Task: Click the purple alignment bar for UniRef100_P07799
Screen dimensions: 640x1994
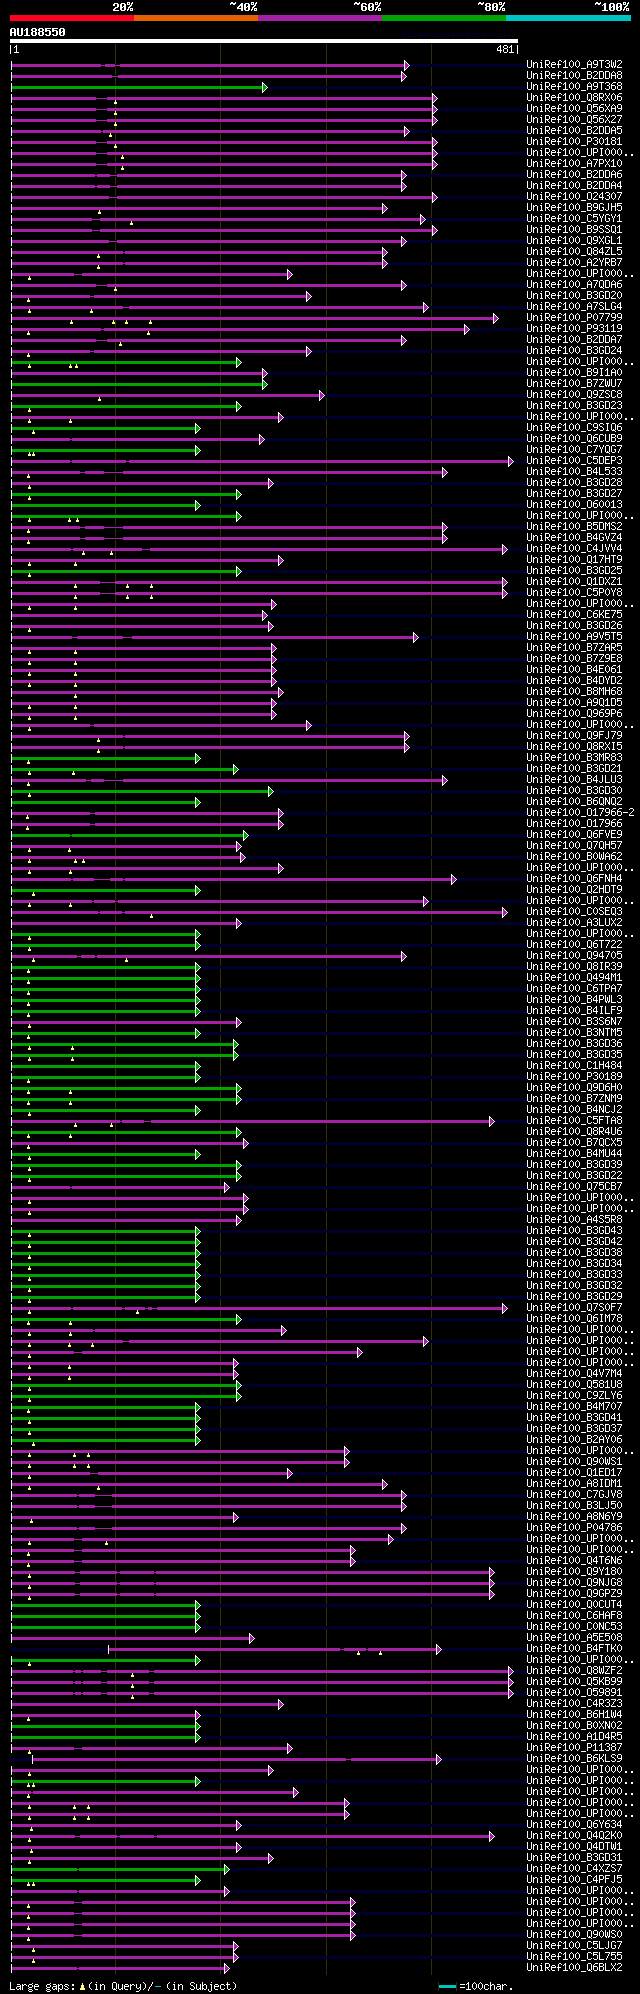Action: click(254, 318)
